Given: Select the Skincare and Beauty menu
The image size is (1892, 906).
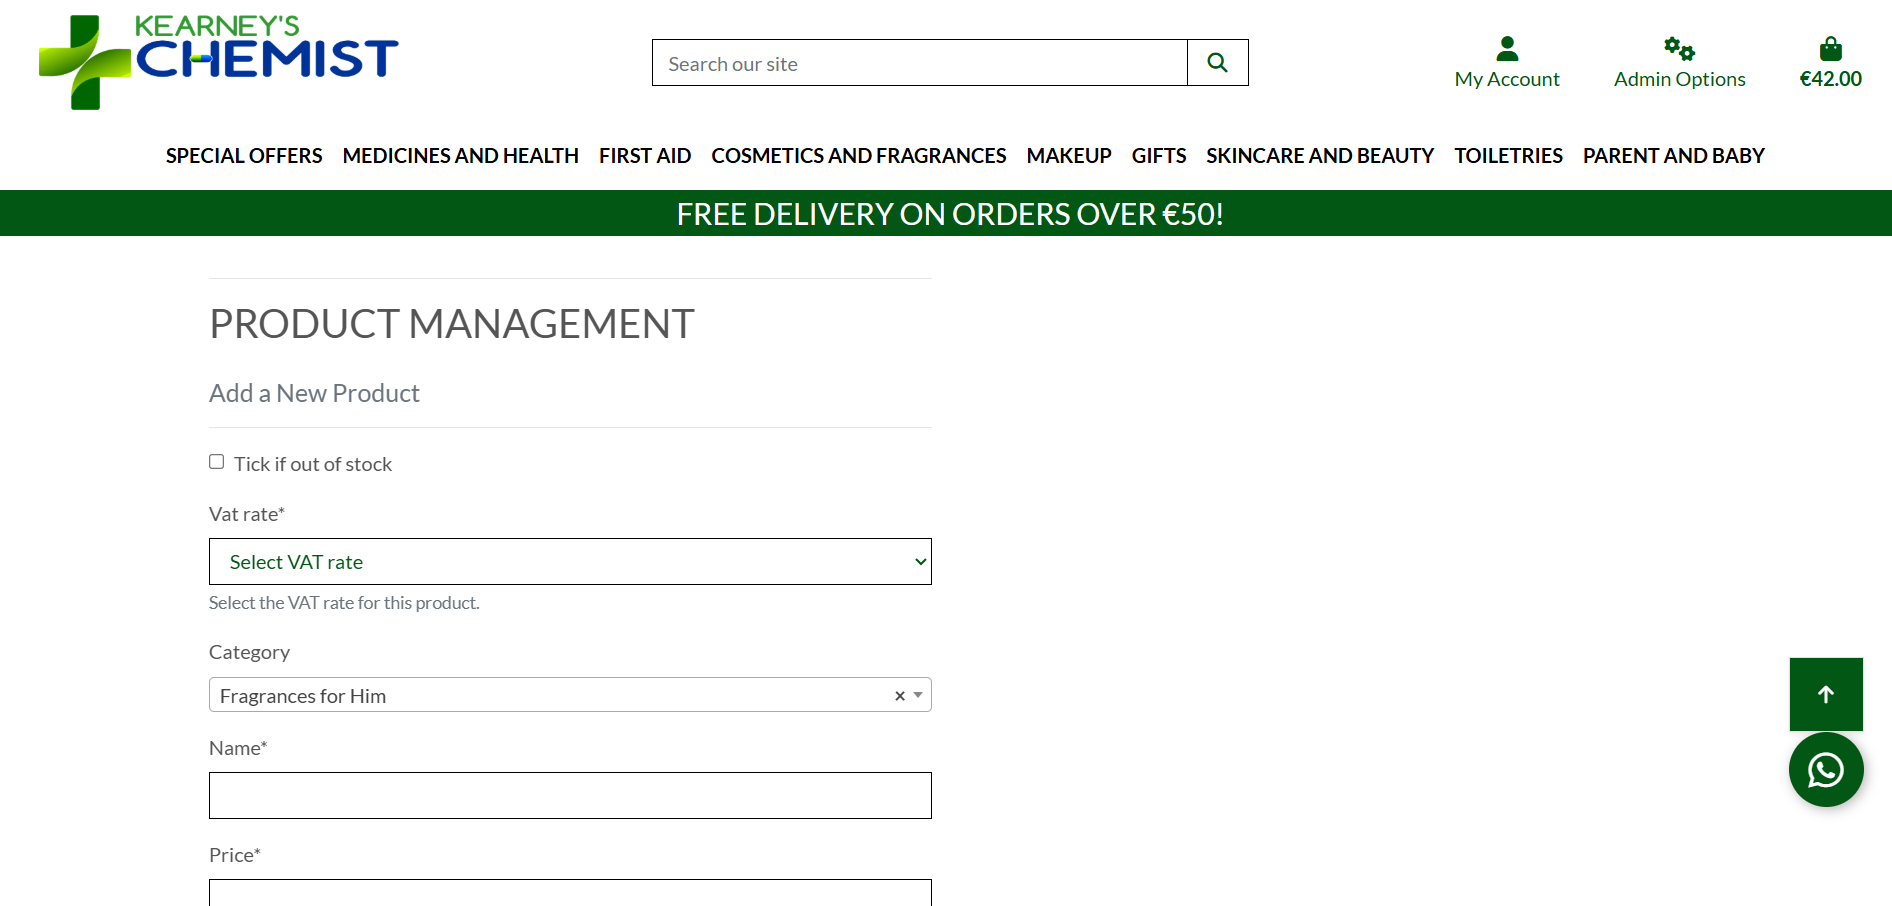Looking at the screenshot, I should point(1319,156).
